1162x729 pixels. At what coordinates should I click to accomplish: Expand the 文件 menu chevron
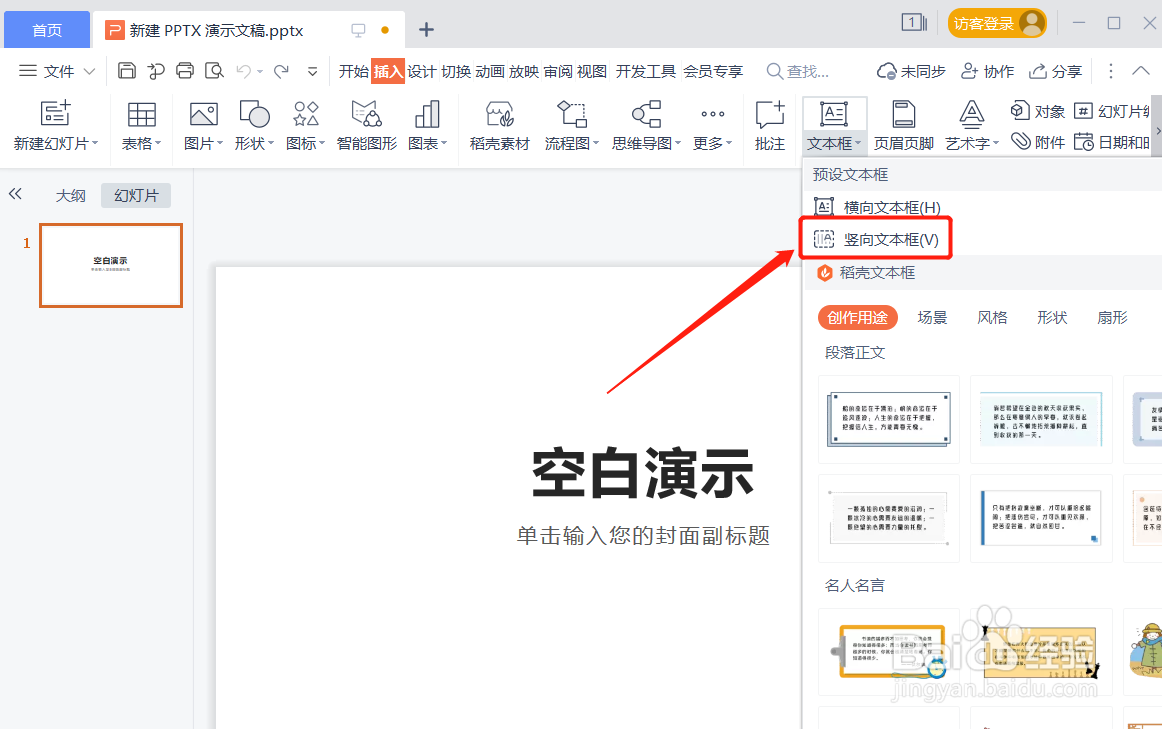(90, 71)
